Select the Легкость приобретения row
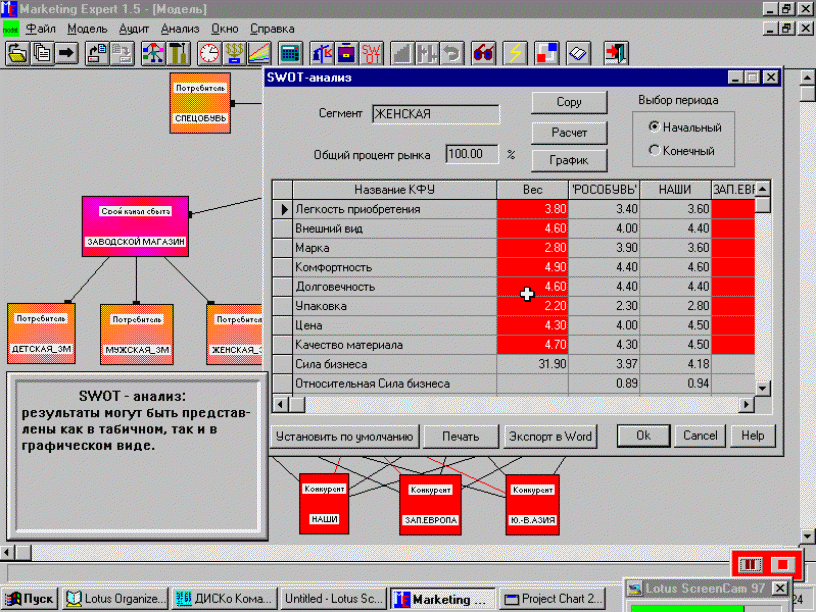This screenshot has height=612, width=816. [394, 209]
